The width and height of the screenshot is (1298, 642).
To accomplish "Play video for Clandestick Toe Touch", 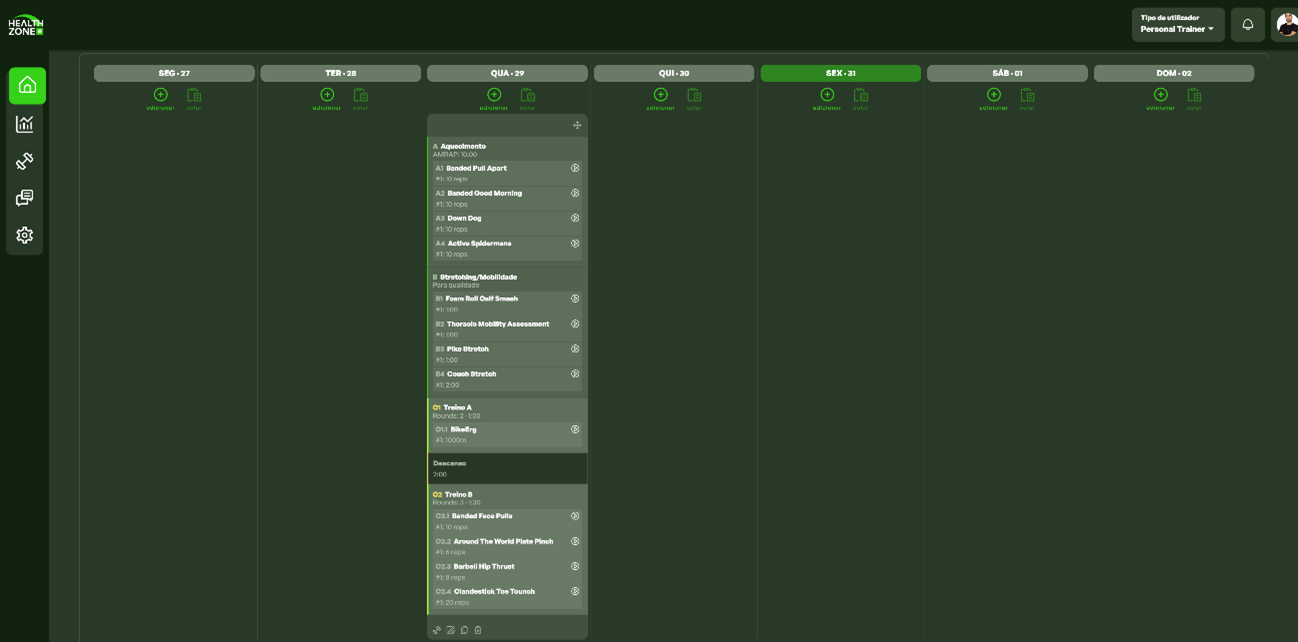I will click(x=575, y=591).
